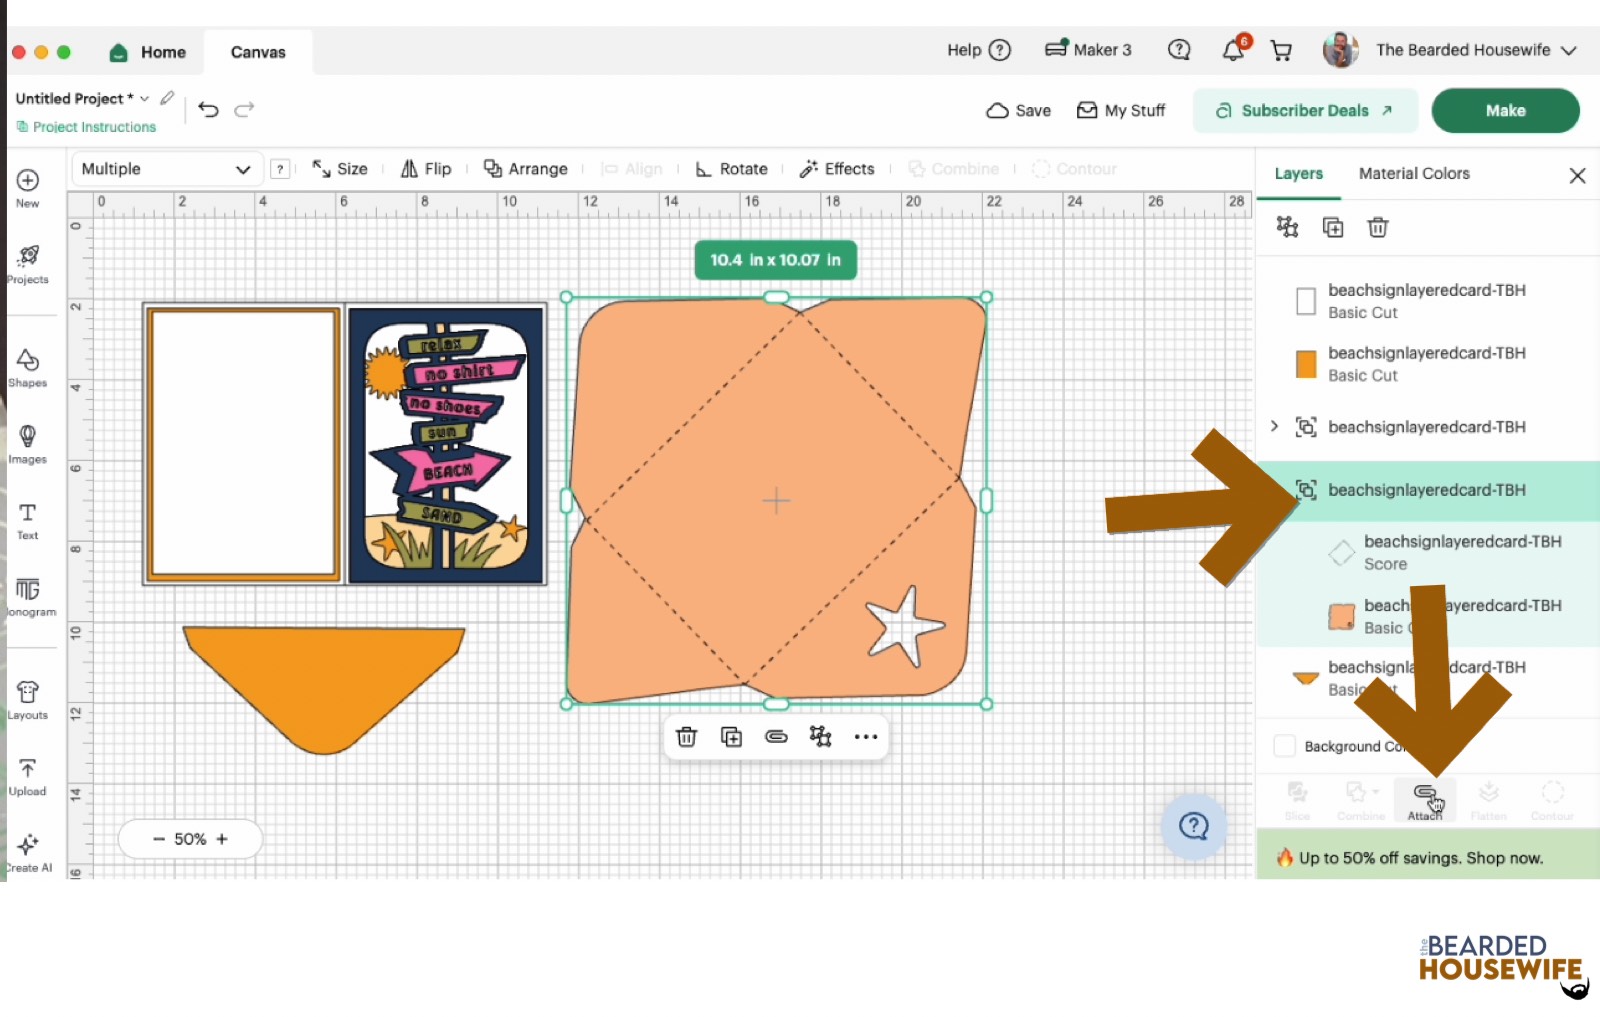Screen dimensions: 1600x1017
Task: Switch to the Layers tab
Action: [x=1298, y=174]
